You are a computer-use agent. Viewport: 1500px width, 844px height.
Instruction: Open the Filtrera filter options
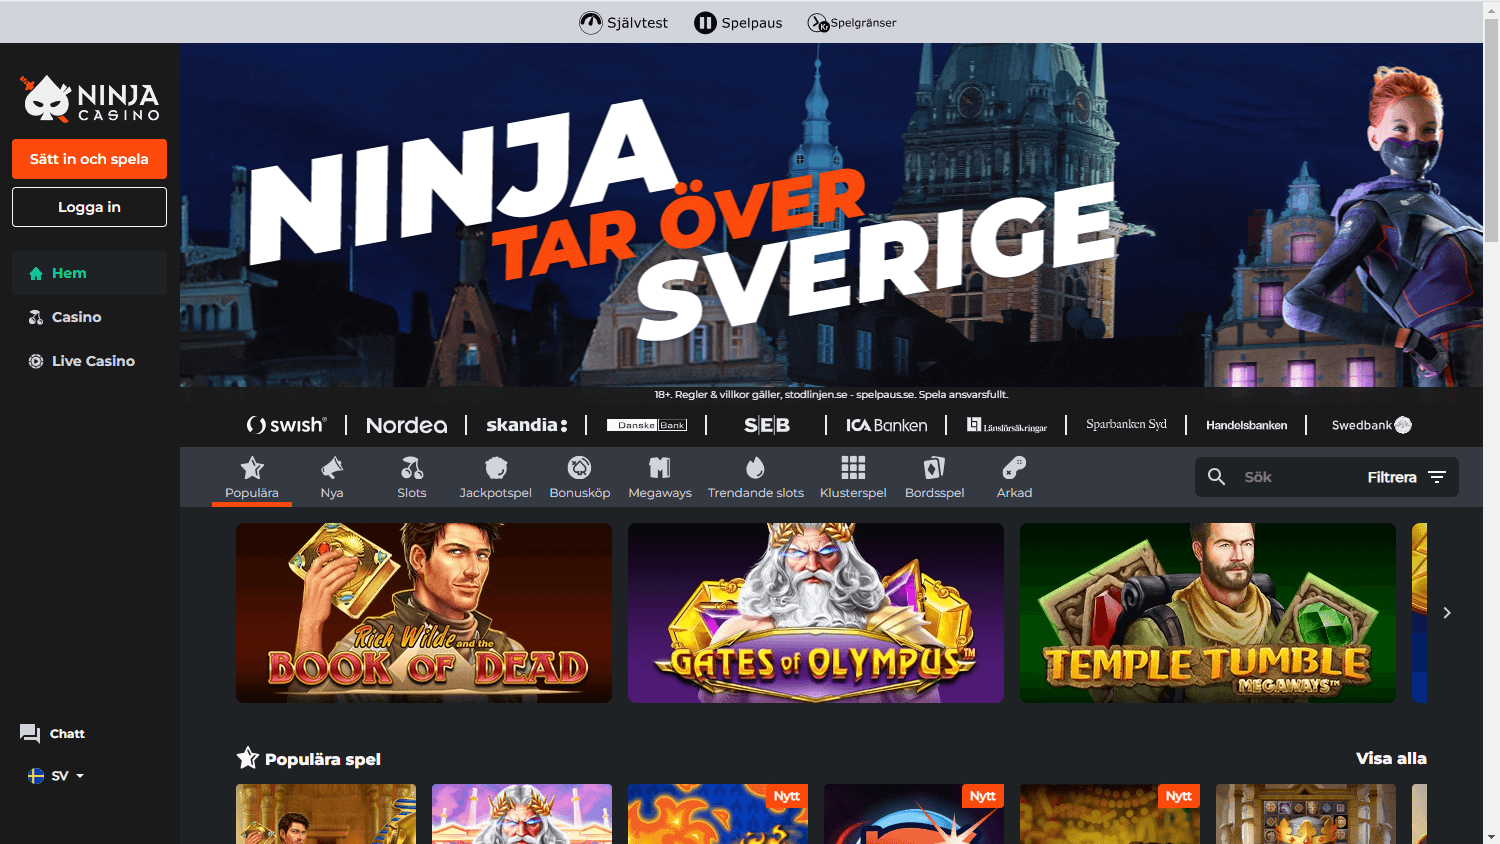(x=1407, y=477)
